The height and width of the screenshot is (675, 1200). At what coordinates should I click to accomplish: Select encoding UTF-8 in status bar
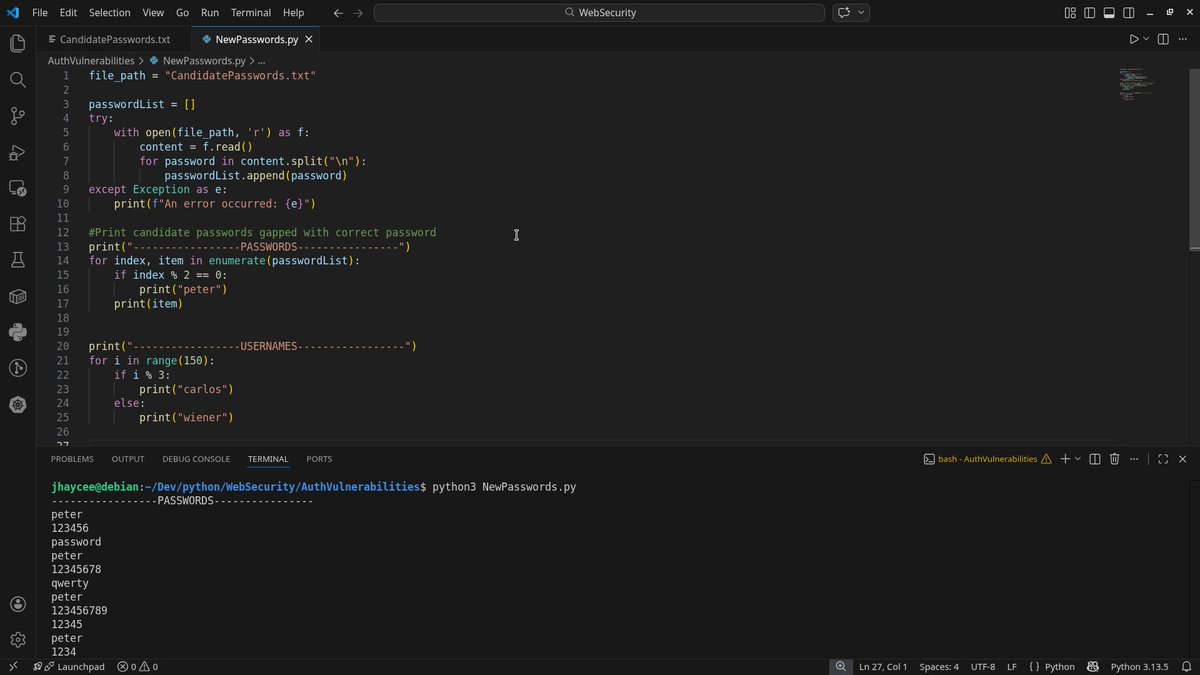pos(982,666)
